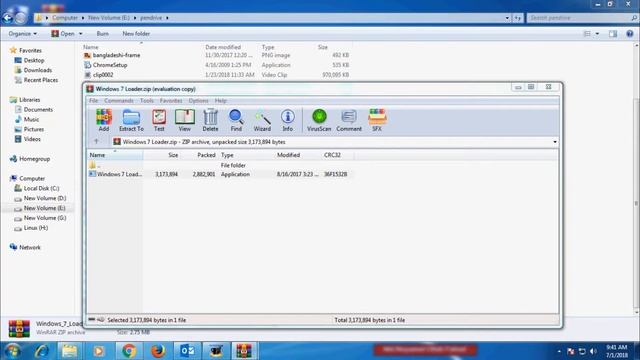
Task: Open the Organize dropdown in Explorer
Action: click(x=22, y=34)
